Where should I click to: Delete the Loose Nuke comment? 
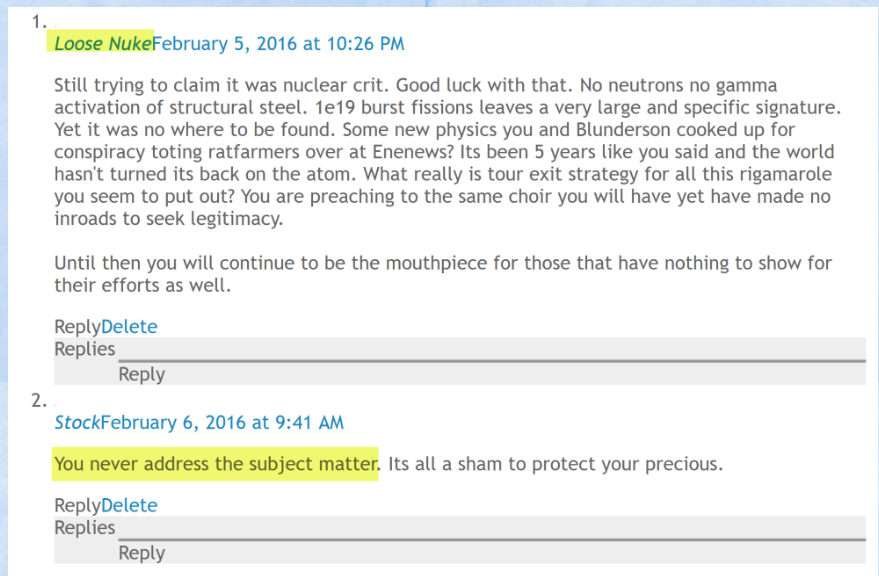click(129, 327)
